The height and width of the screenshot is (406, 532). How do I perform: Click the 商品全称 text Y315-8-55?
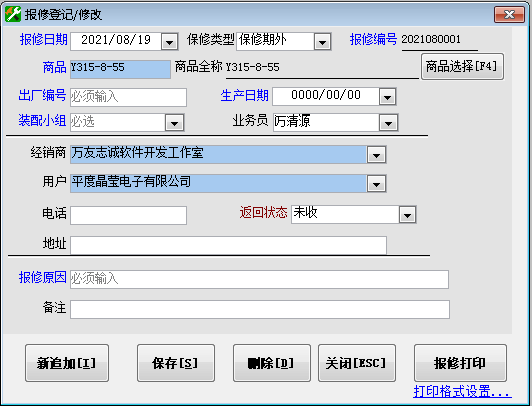253,67
